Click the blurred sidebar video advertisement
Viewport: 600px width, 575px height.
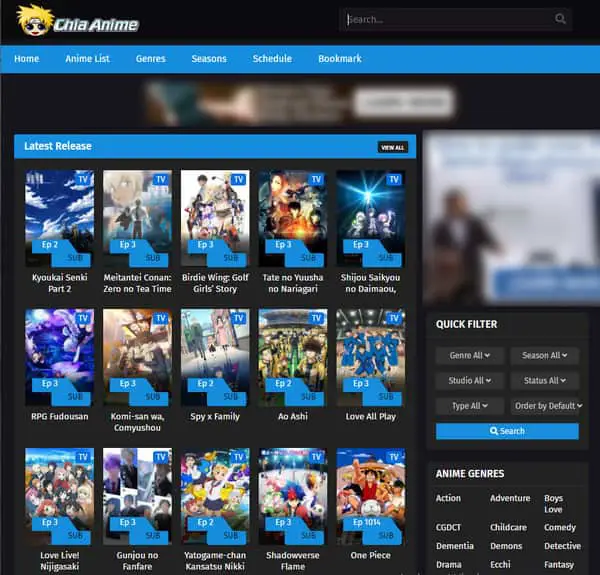[x=512, y=218]
